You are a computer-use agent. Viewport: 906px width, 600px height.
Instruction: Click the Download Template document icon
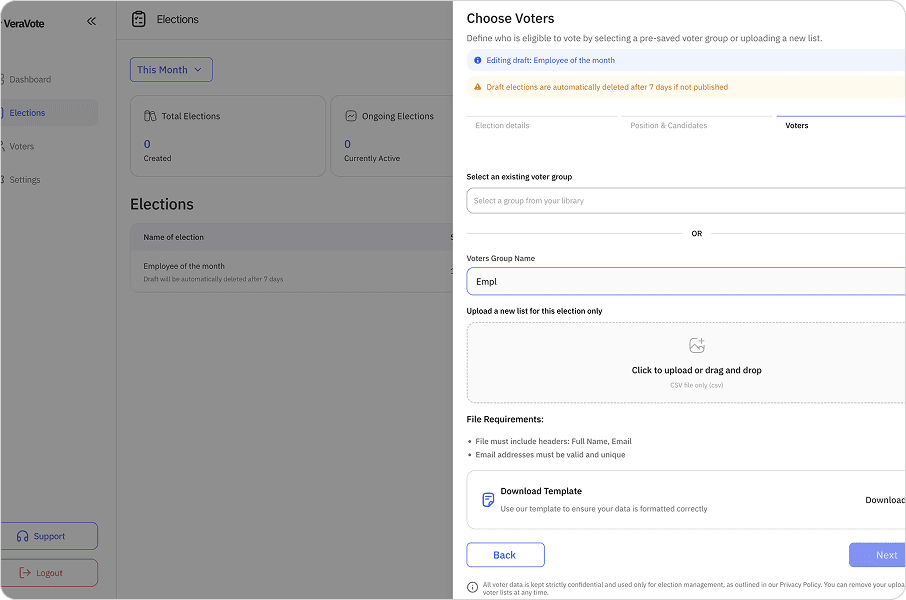click(x=487, y=498)
